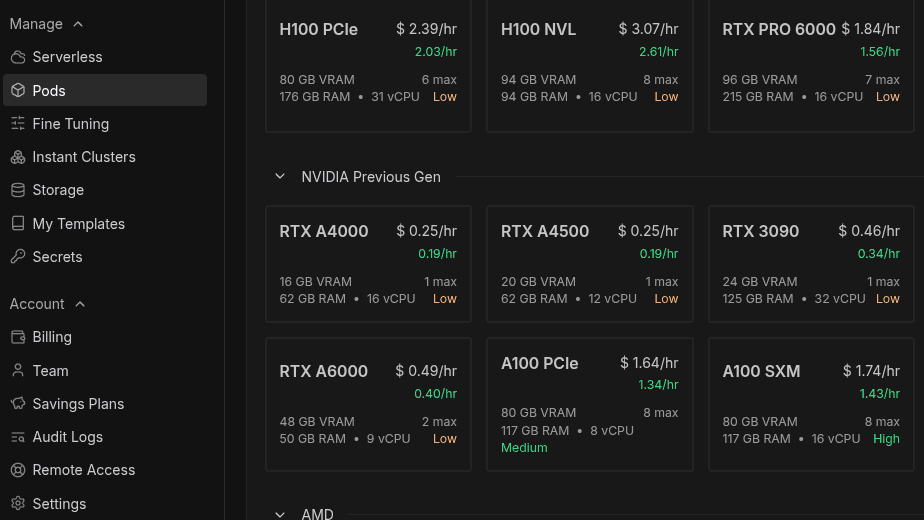Collapse the AMD section chevron

click(280, 514)
